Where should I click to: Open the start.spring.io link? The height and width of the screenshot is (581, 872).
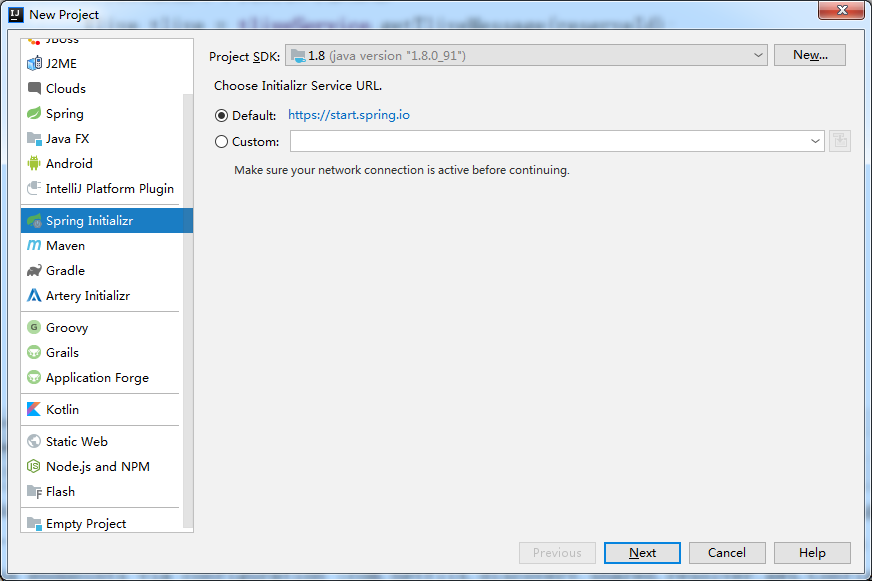[x=349, y=115]
